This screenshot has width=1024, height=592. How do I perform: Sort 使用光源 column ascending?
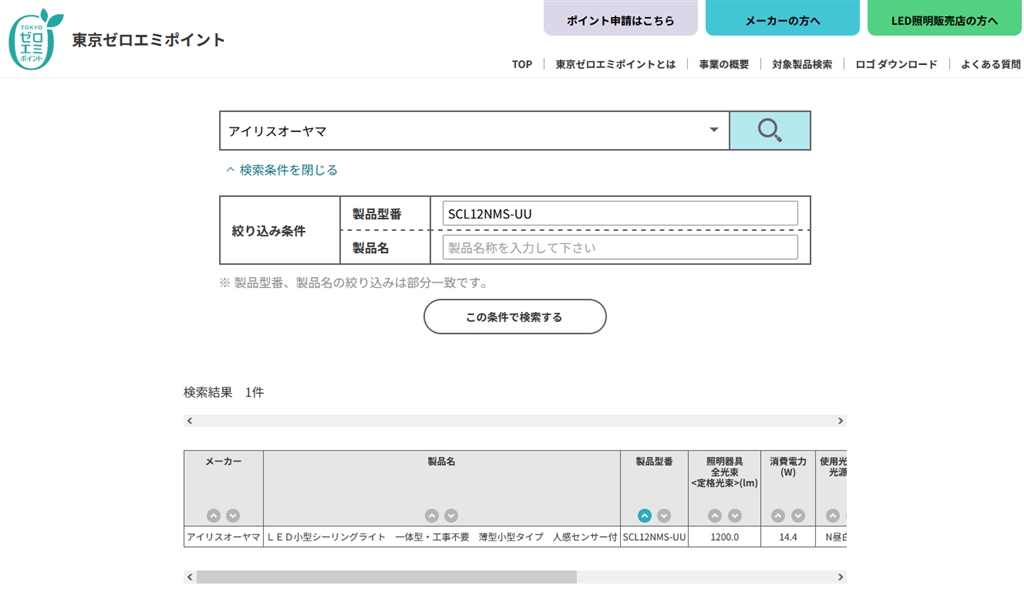833,516
